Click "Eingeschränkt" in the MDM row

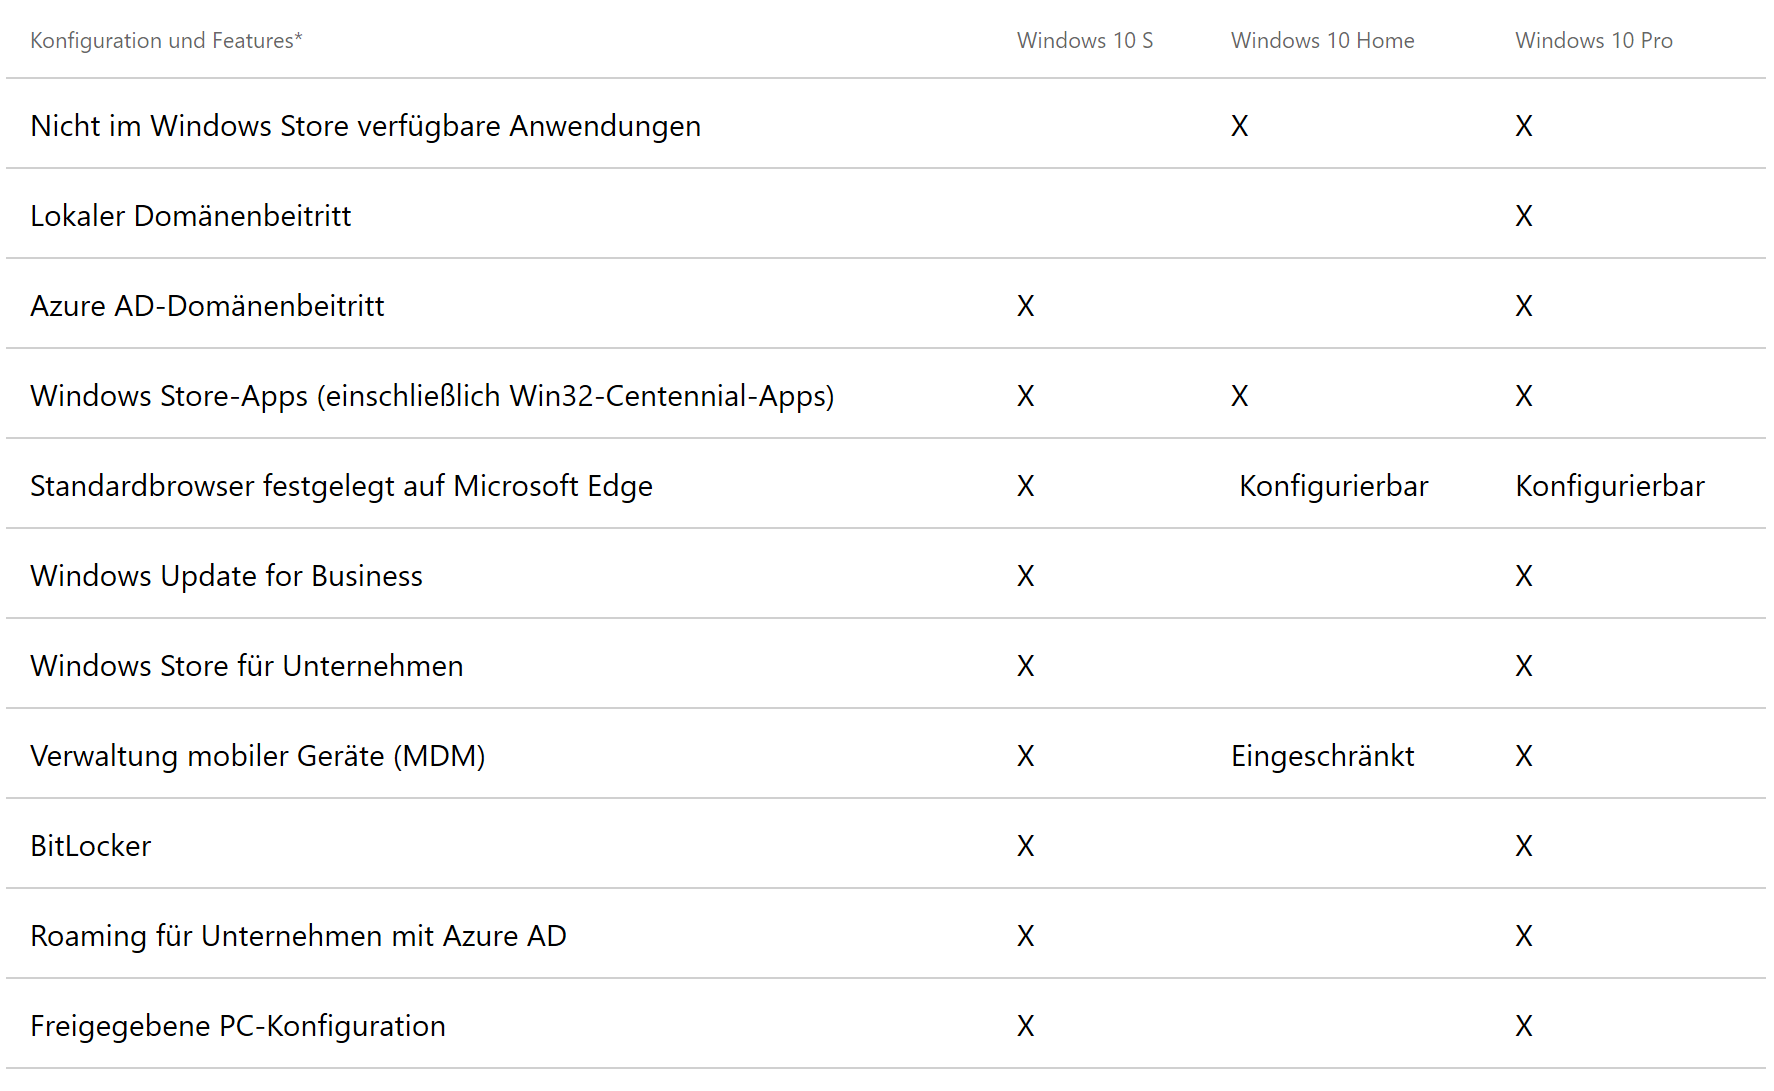pos(1322,756)
